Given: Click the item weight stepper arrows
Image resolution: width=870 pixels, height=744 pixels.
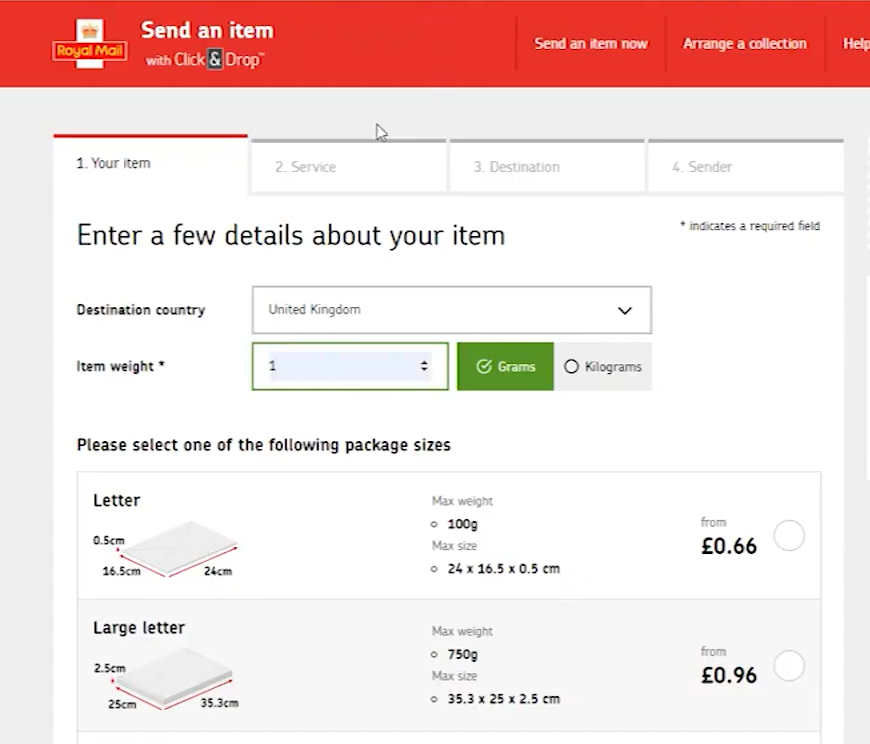Looking at the screenshot, I should 424,367.
